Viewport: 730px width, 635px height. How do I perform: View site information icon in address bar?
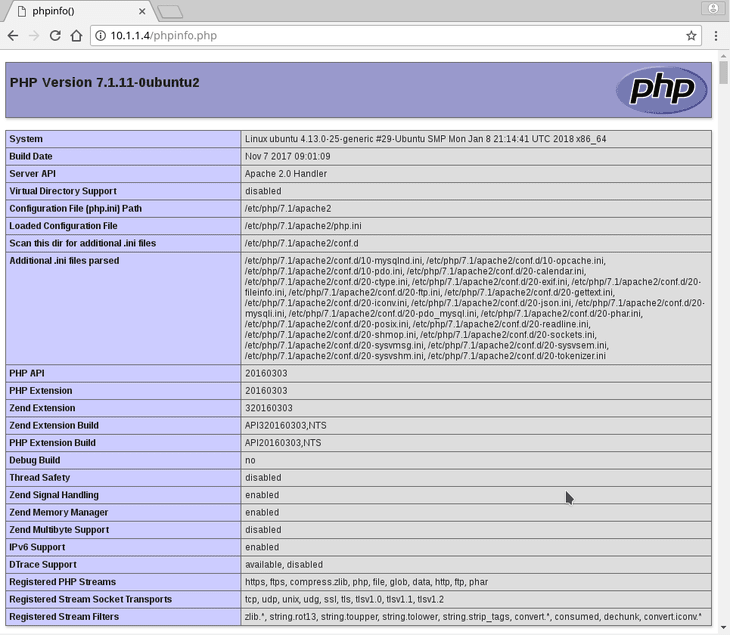coord(100,36)
